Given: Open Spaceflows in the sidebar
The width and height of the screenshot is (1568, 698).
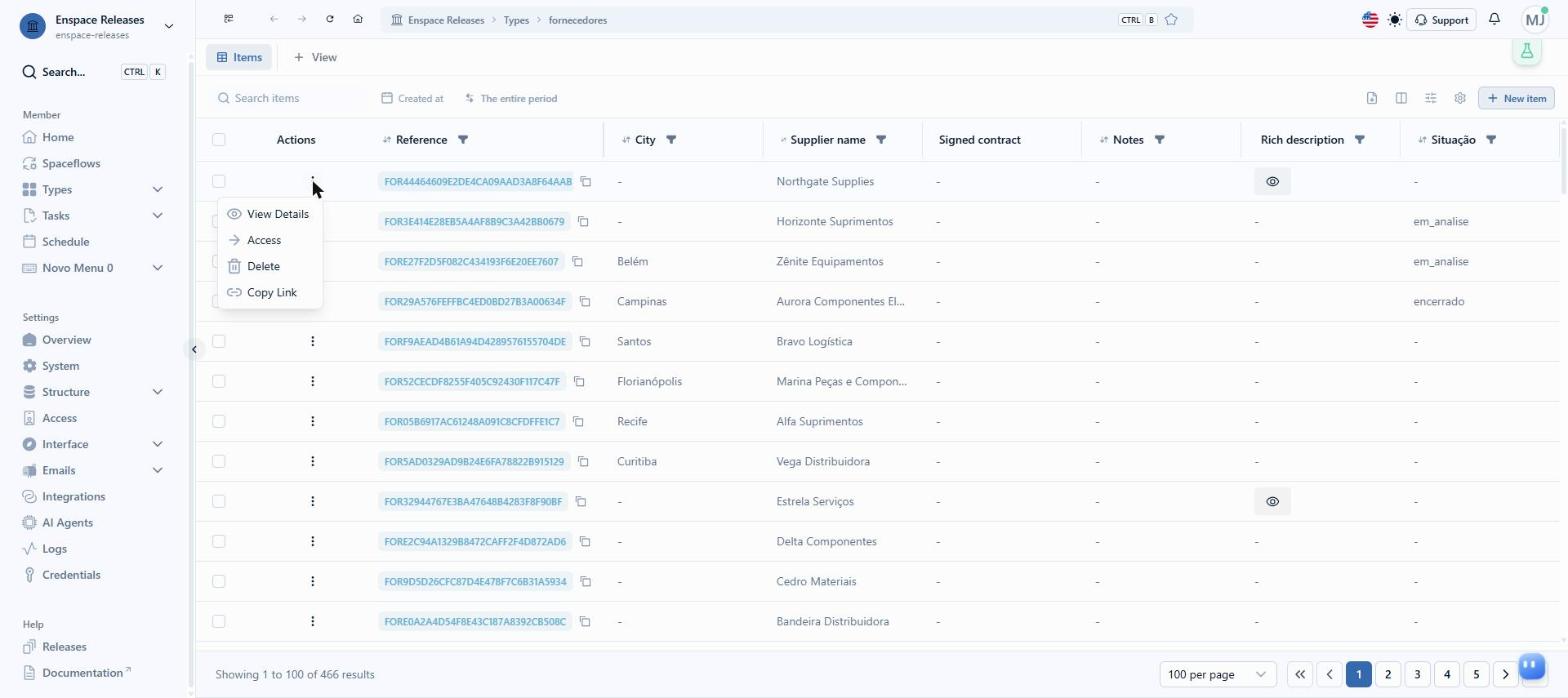Looking at the screenshot, I should click(x=71, y=163).
